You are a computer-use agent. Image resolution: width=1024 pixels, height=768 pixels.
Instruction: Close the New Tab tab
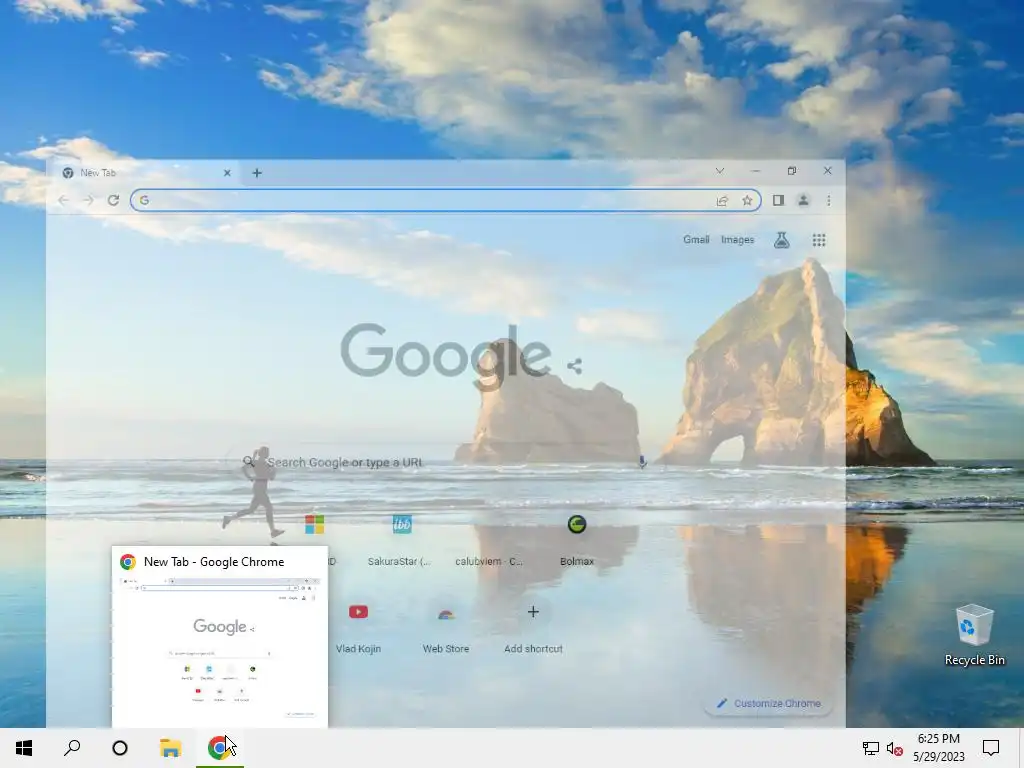227,173
